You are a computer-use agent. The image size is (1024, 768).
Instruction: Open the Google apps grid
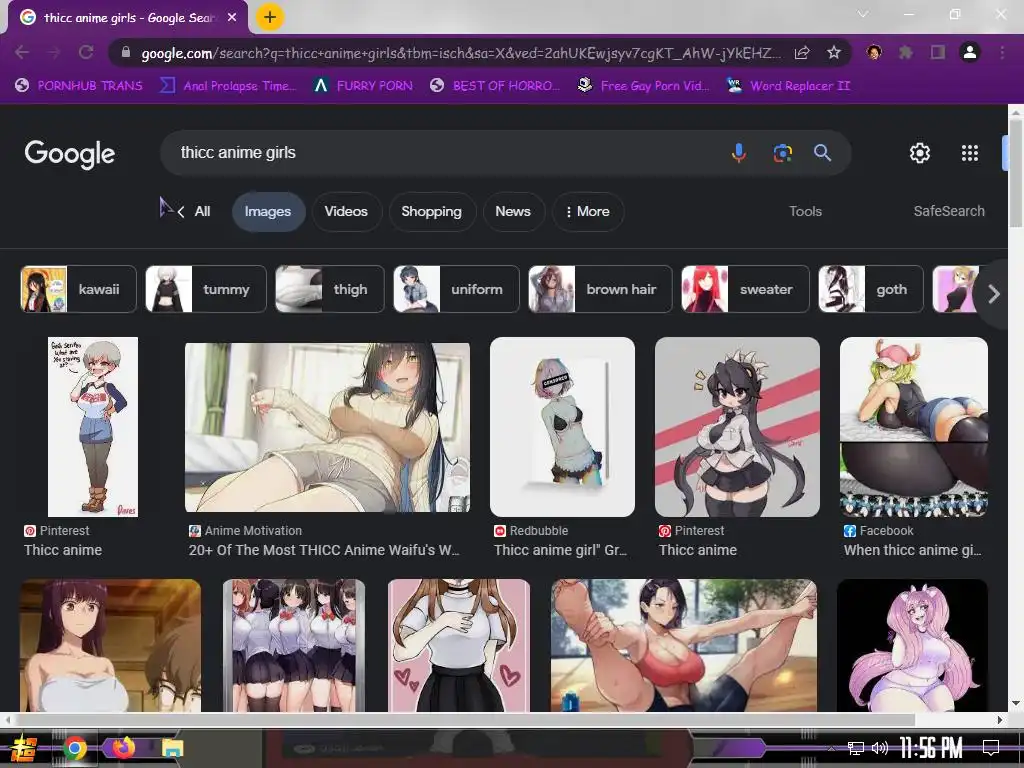point(970,153)
